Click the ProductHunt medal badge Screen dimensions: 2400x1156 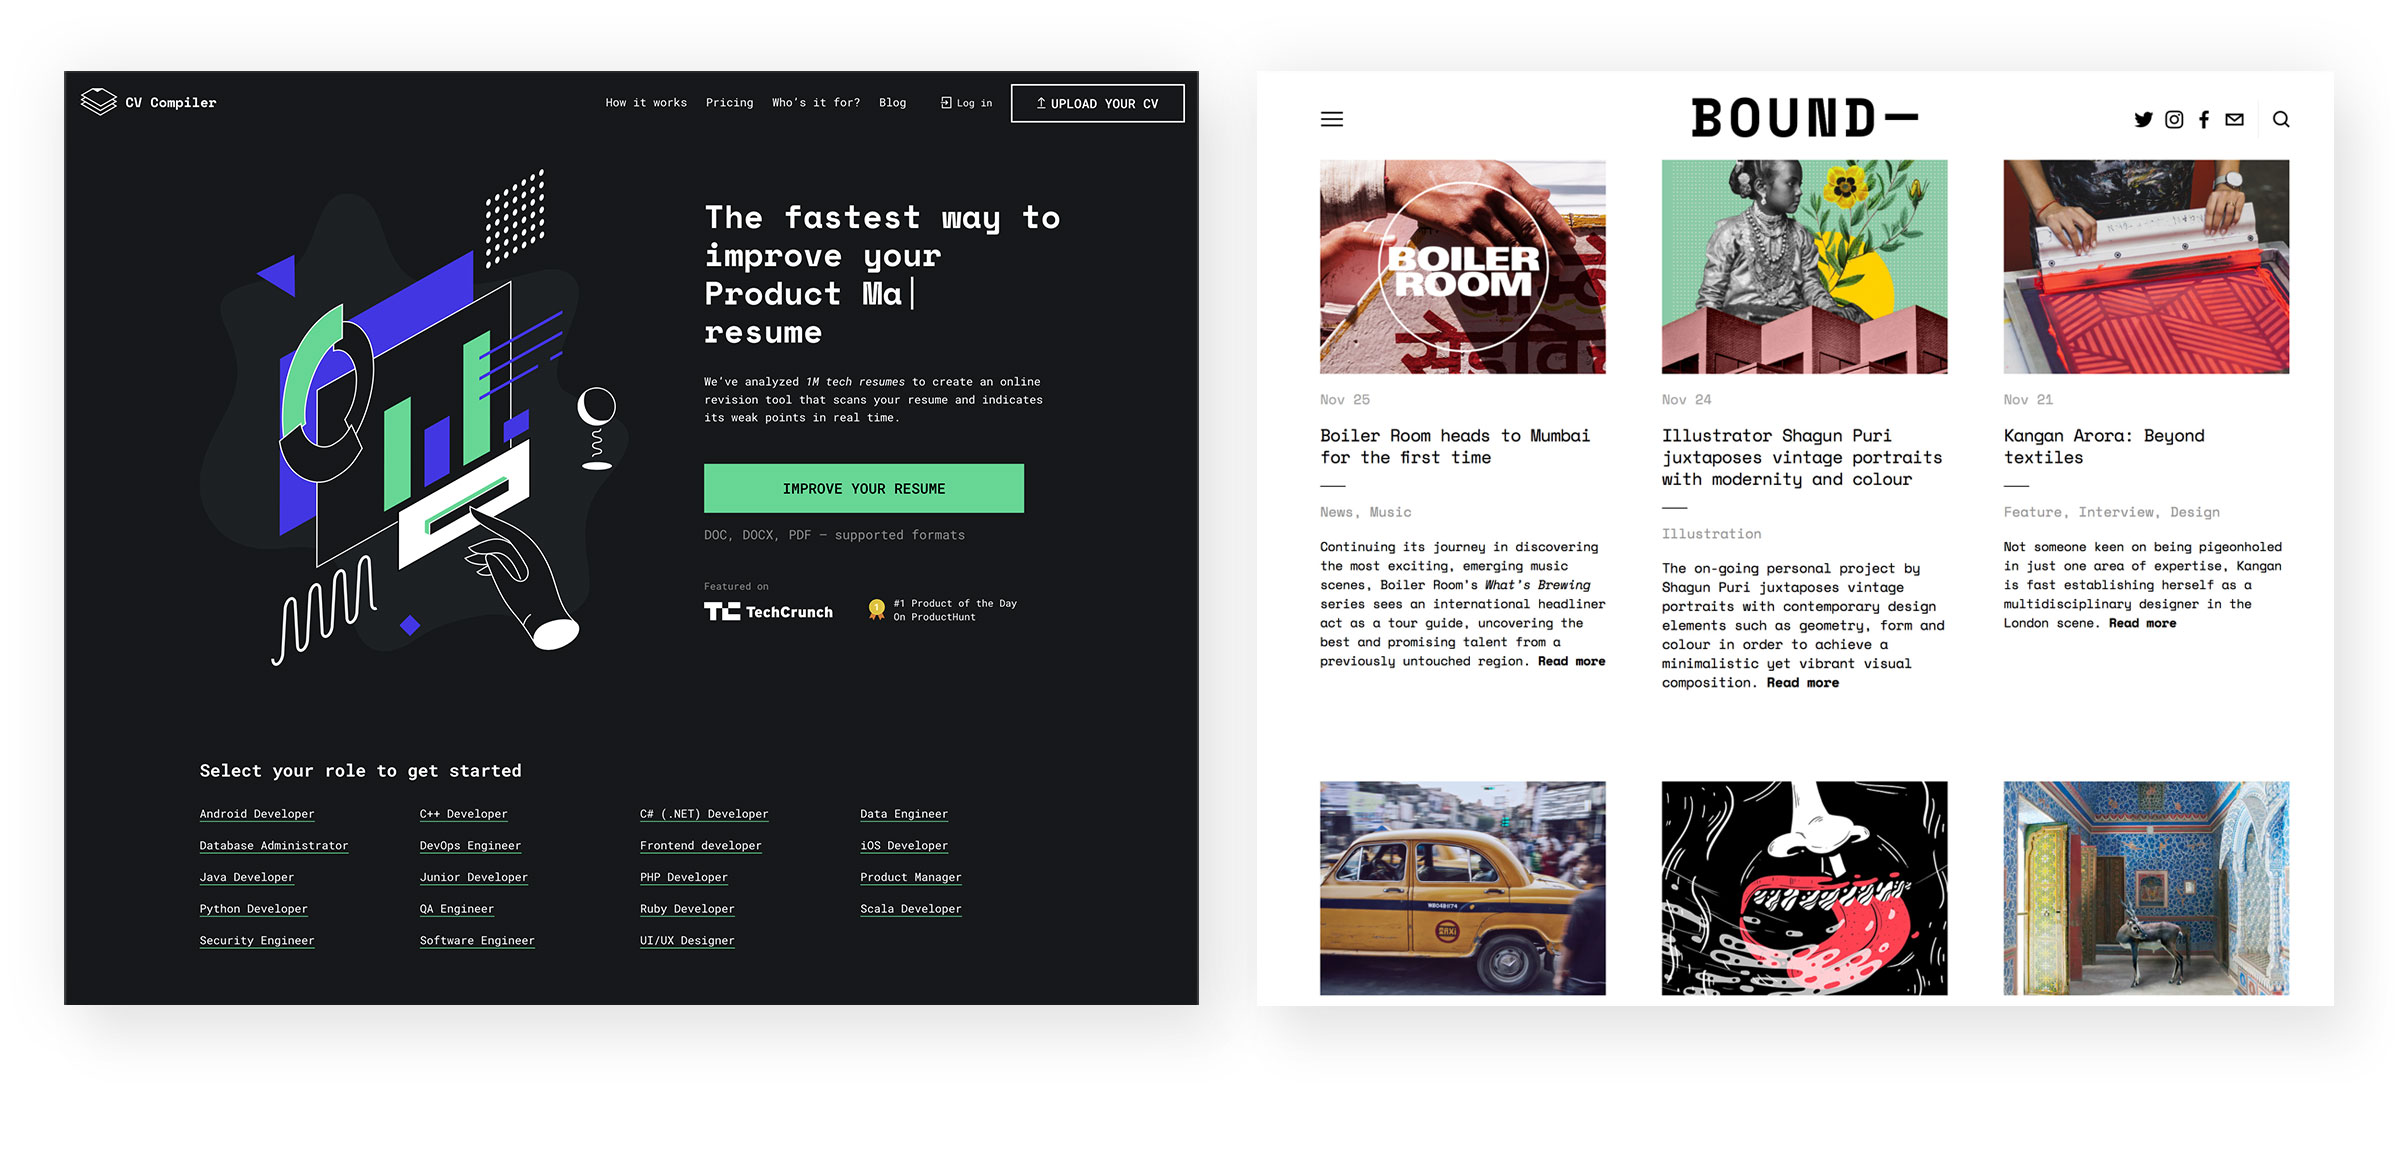pyautogui.click(x=877, y=609)
